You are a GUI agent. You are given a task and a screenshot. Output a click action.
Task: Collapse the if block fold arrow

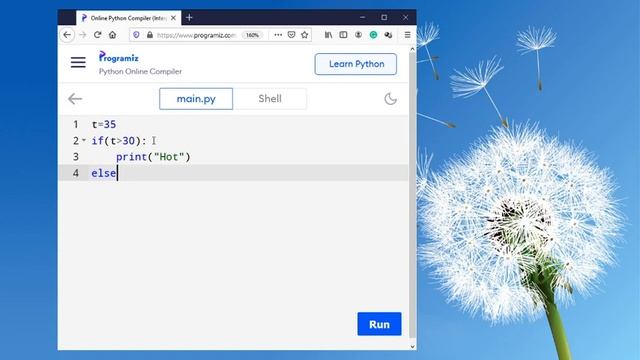pyautogui.click(x=84, y=140)
